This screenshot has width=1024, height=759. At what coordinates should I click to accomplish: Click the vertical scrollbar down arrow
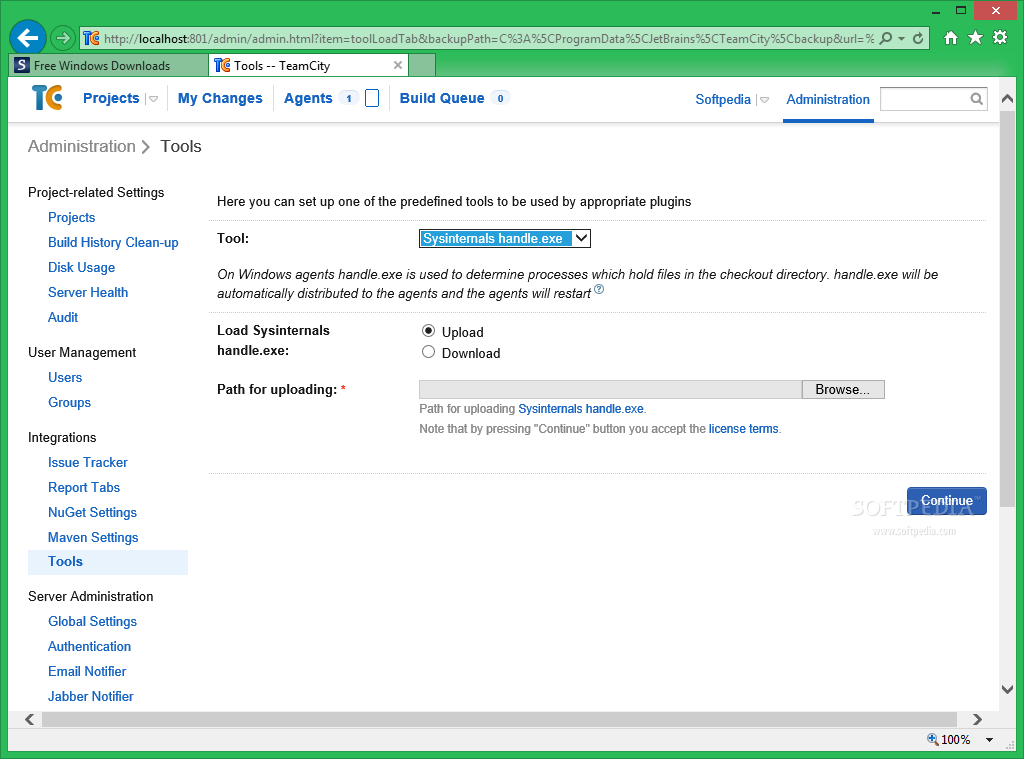coord(1008,690)
